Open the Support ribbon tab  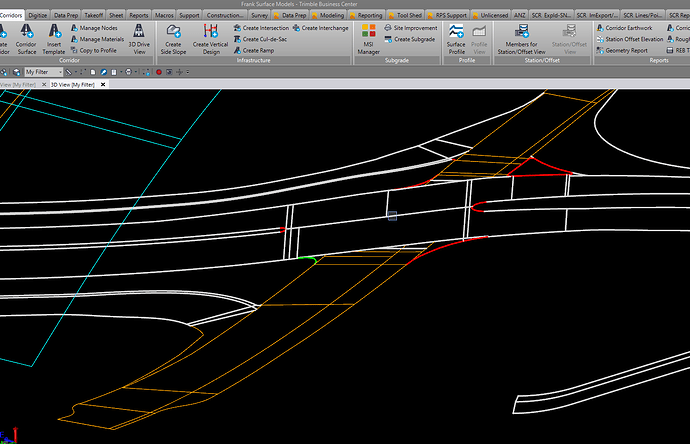click(x=189, y=15)
